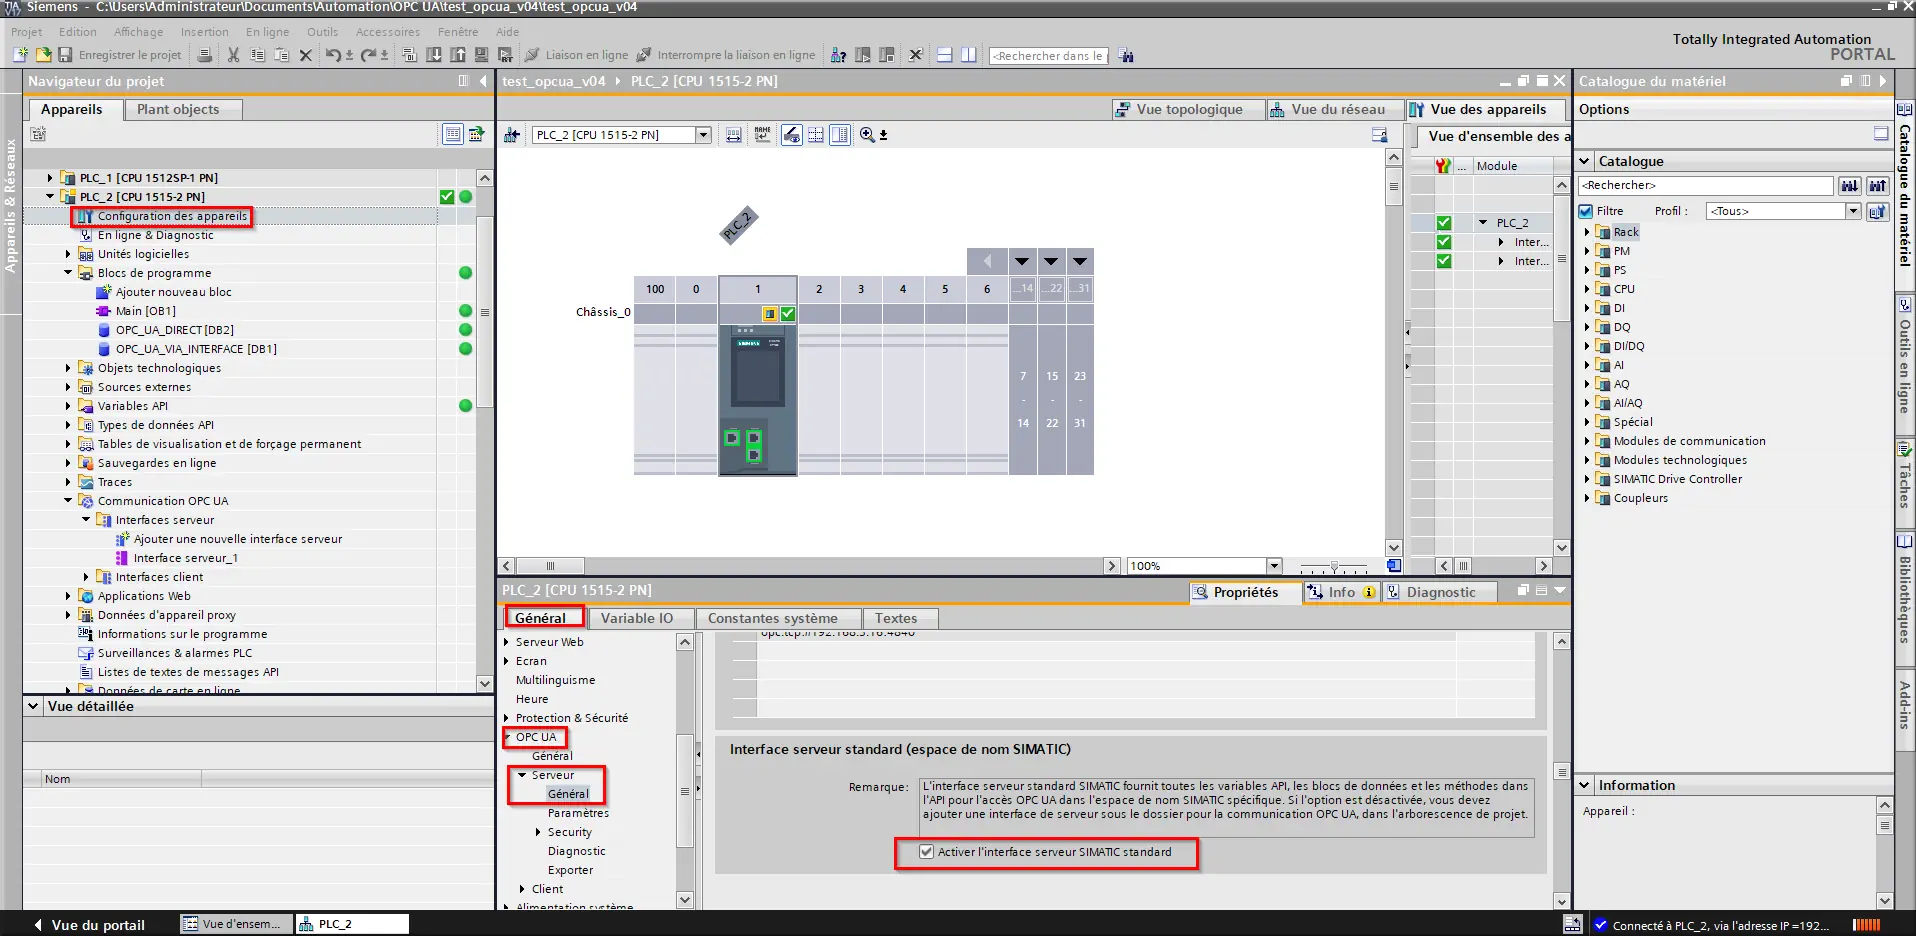Click the show module labels NAME icon
Screen dimensions: 1916x936
click(x=763, y=135)
